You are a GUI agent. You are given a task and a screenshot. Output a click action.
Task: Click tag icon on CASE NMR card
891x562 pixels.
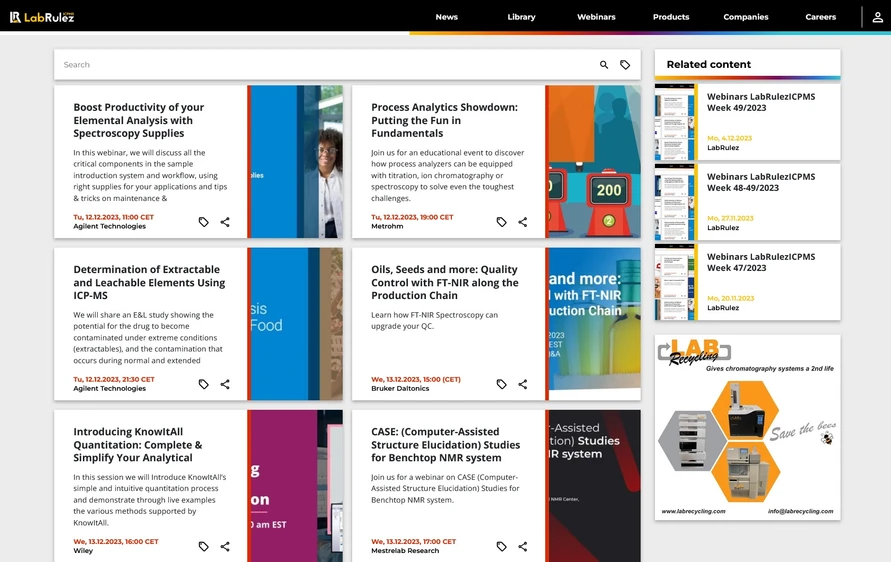[501, 546]
